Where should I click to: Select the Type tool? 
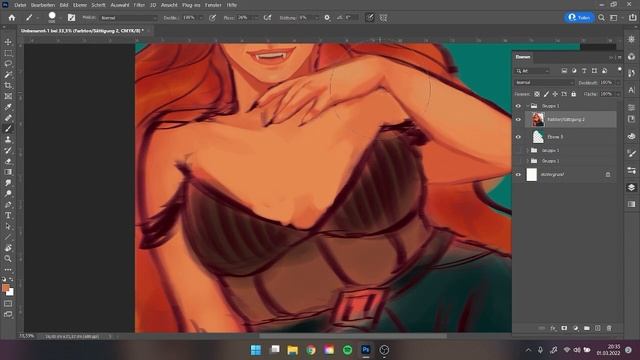(8, 215)
